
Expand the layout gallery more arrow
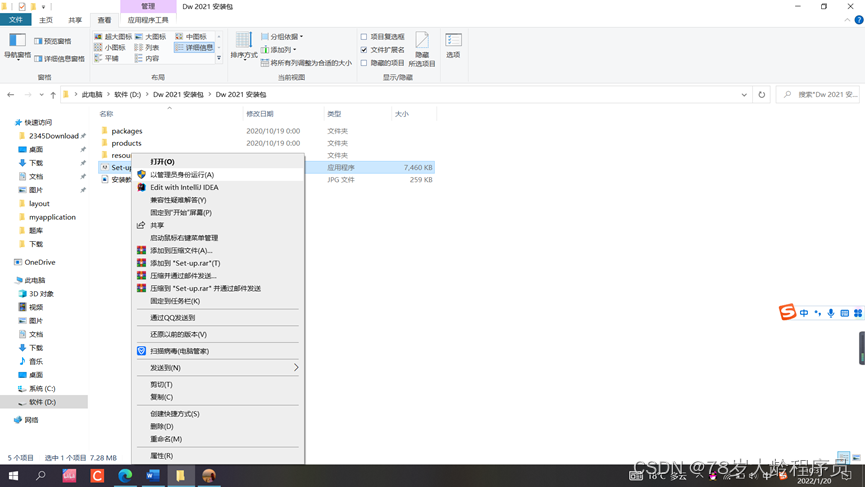coord(219,58)
